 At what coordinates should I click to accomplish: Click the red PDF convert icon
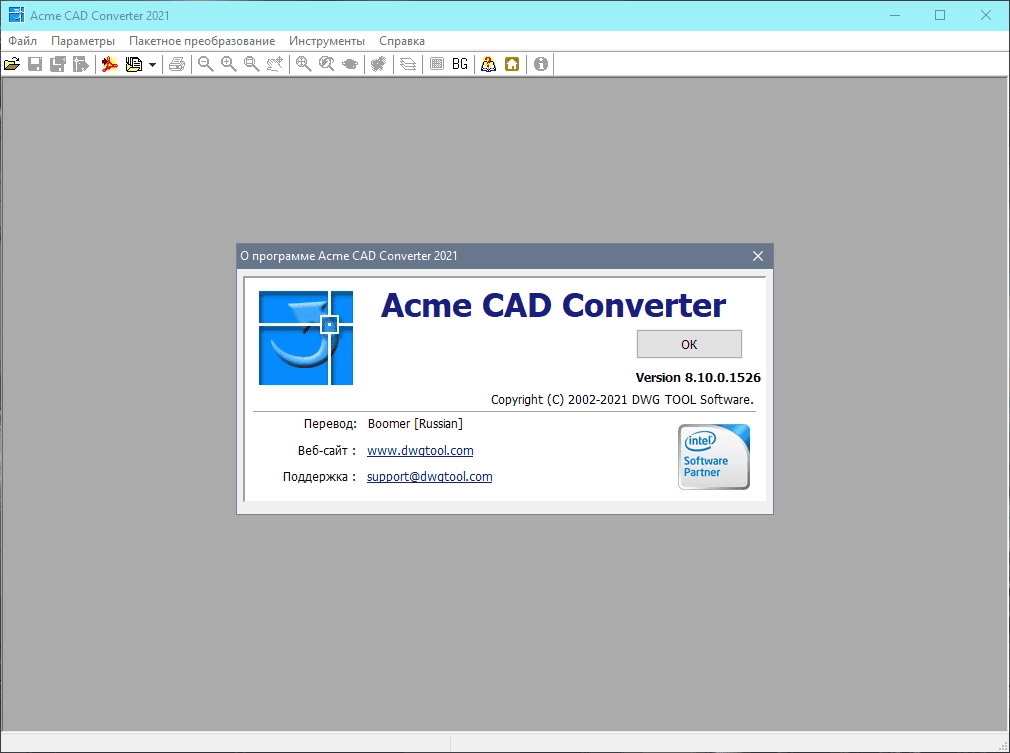tap(110, 64)
